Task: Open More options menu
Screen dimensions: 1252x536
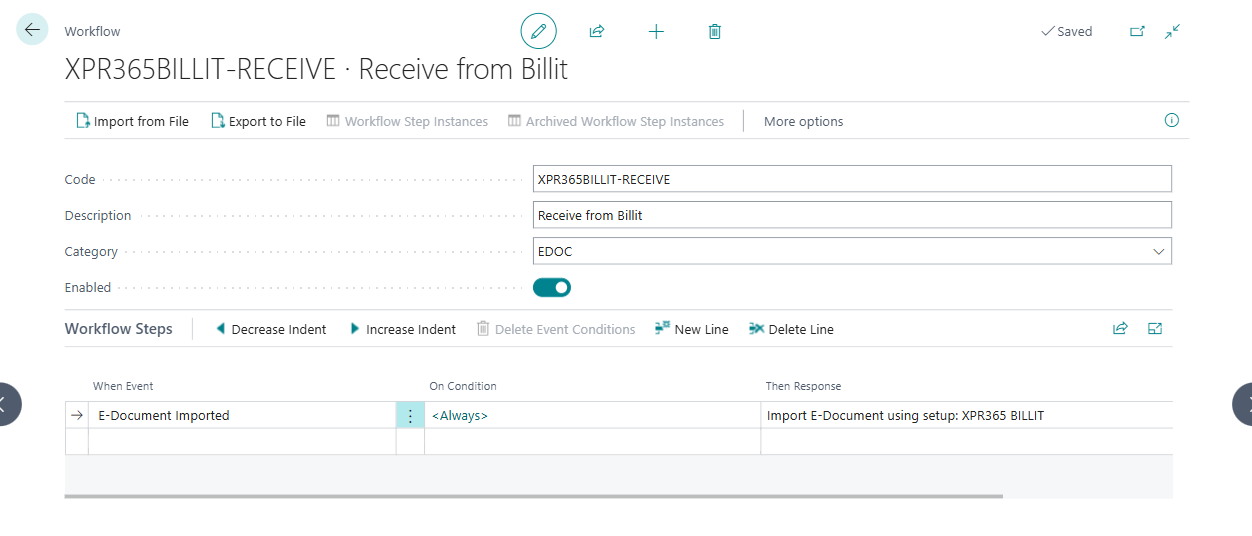Action: pyautogui.click(x=803, y=122)
